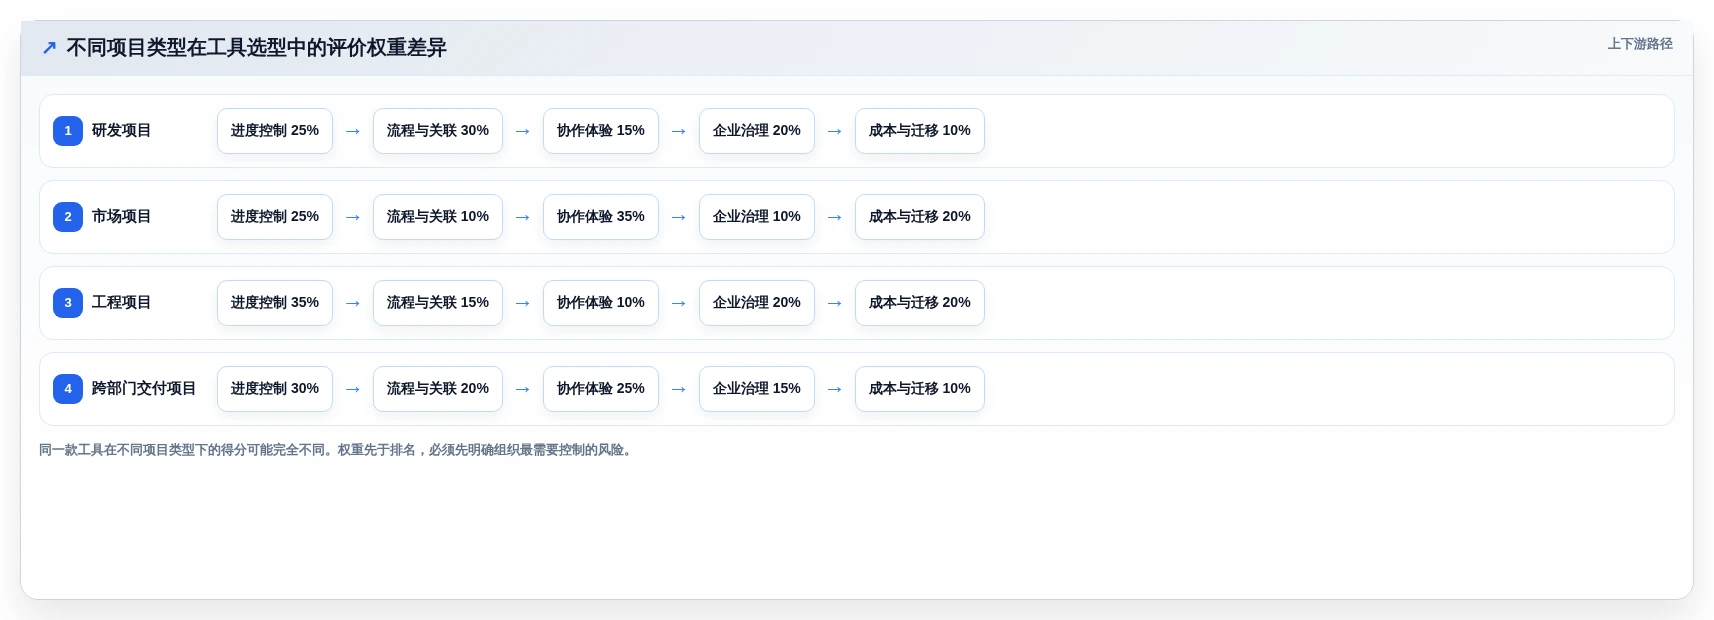Select the 工程项目 row label
This screenshot has height=620, width=1714.
121,303
